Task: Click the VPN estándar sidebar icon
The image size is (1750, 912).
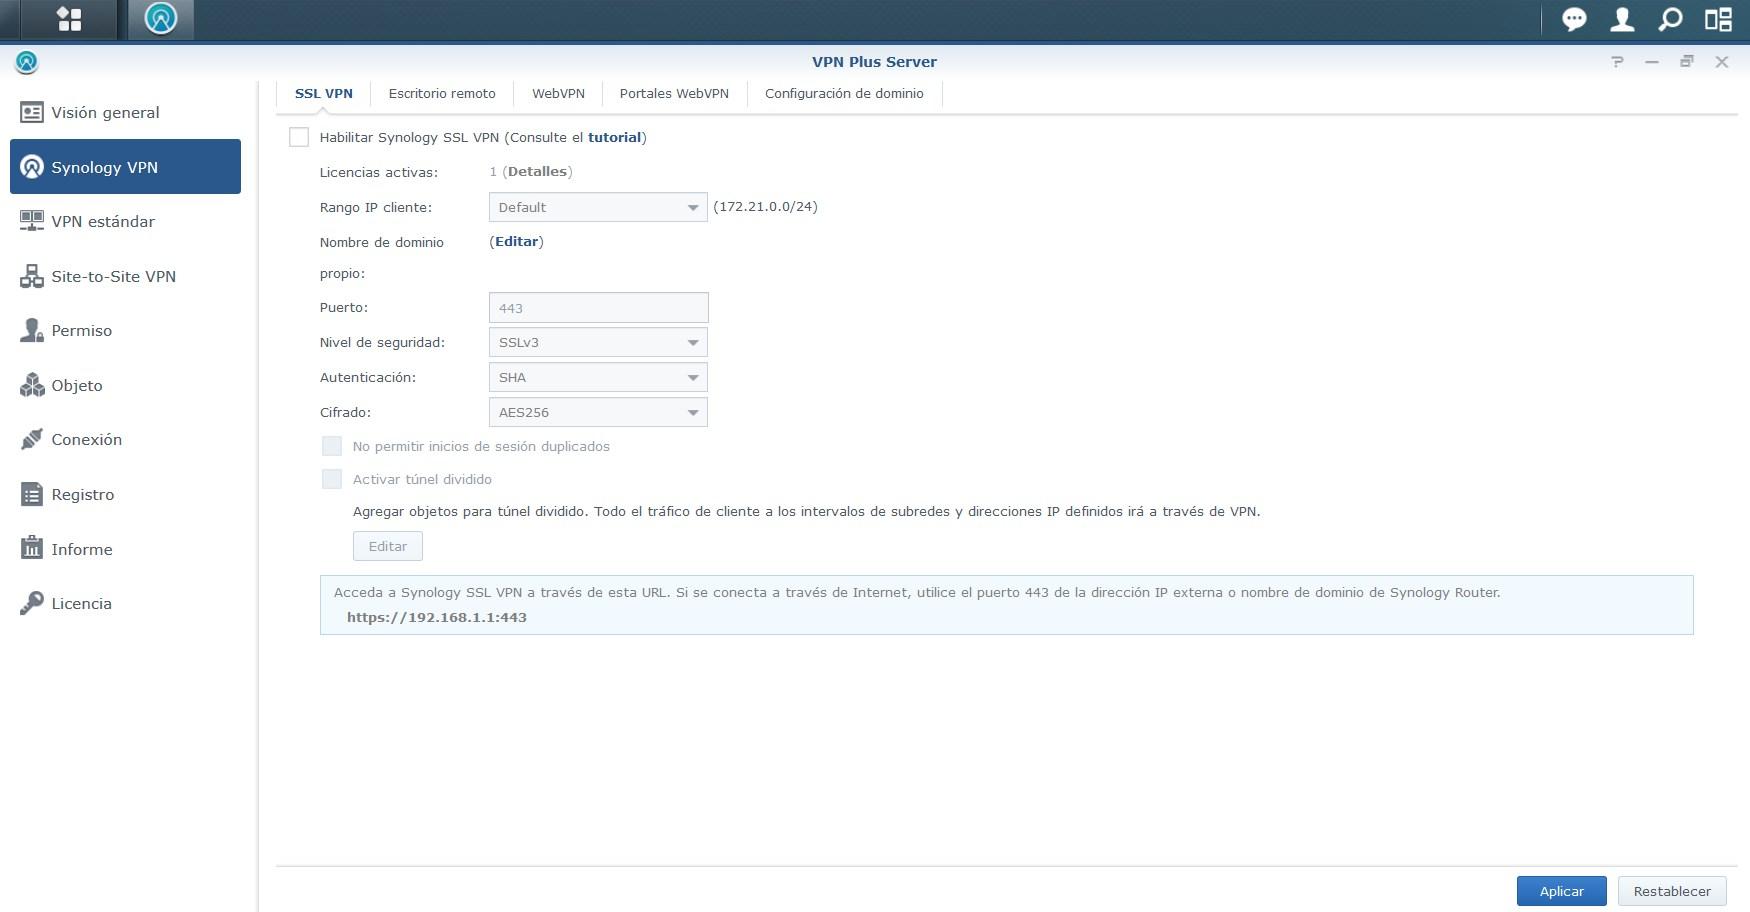Action: click(x=32, y=221)
